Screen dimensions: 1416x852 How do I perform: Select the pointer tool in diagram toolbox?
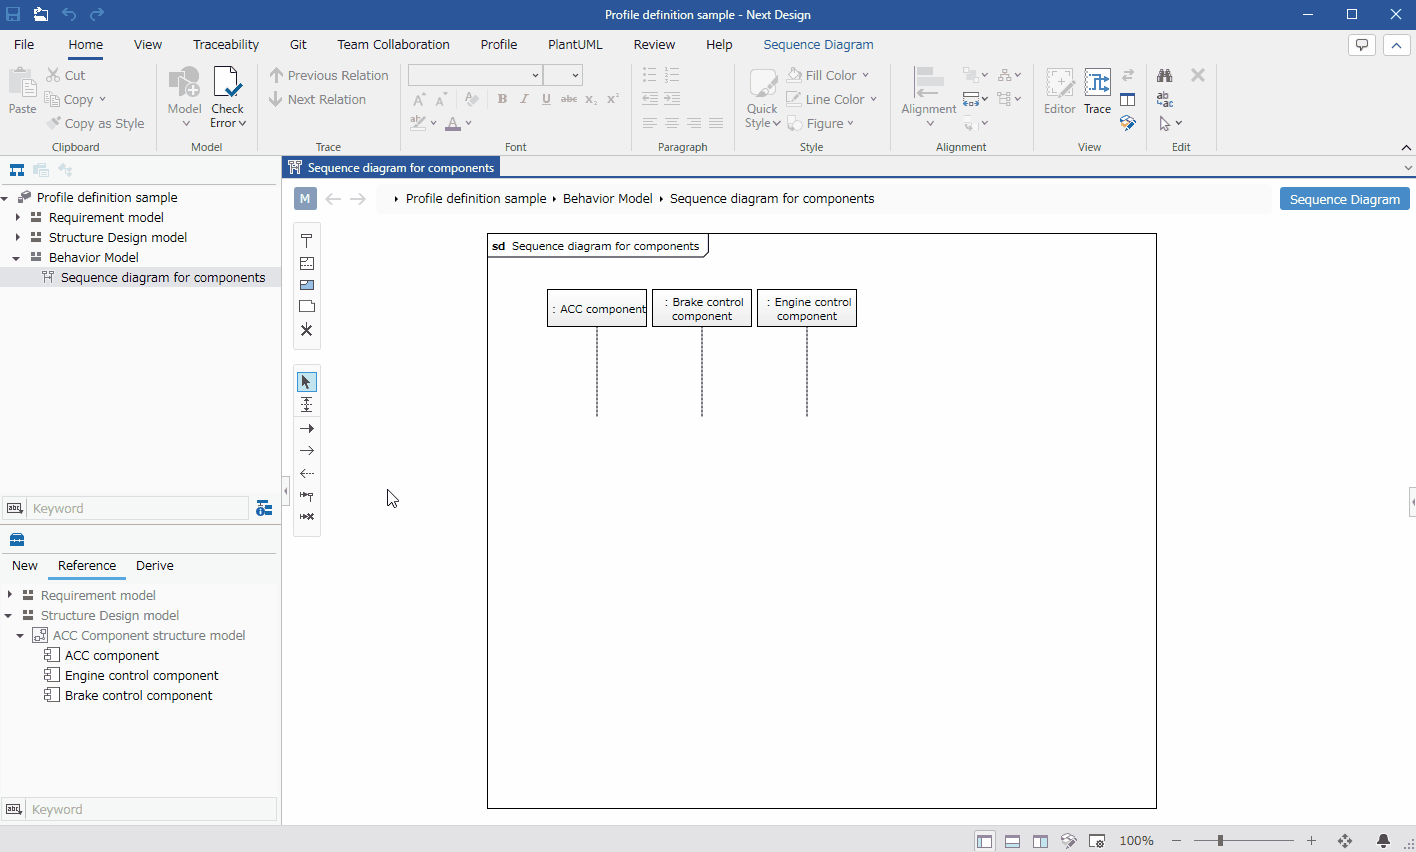pos(307,382)
